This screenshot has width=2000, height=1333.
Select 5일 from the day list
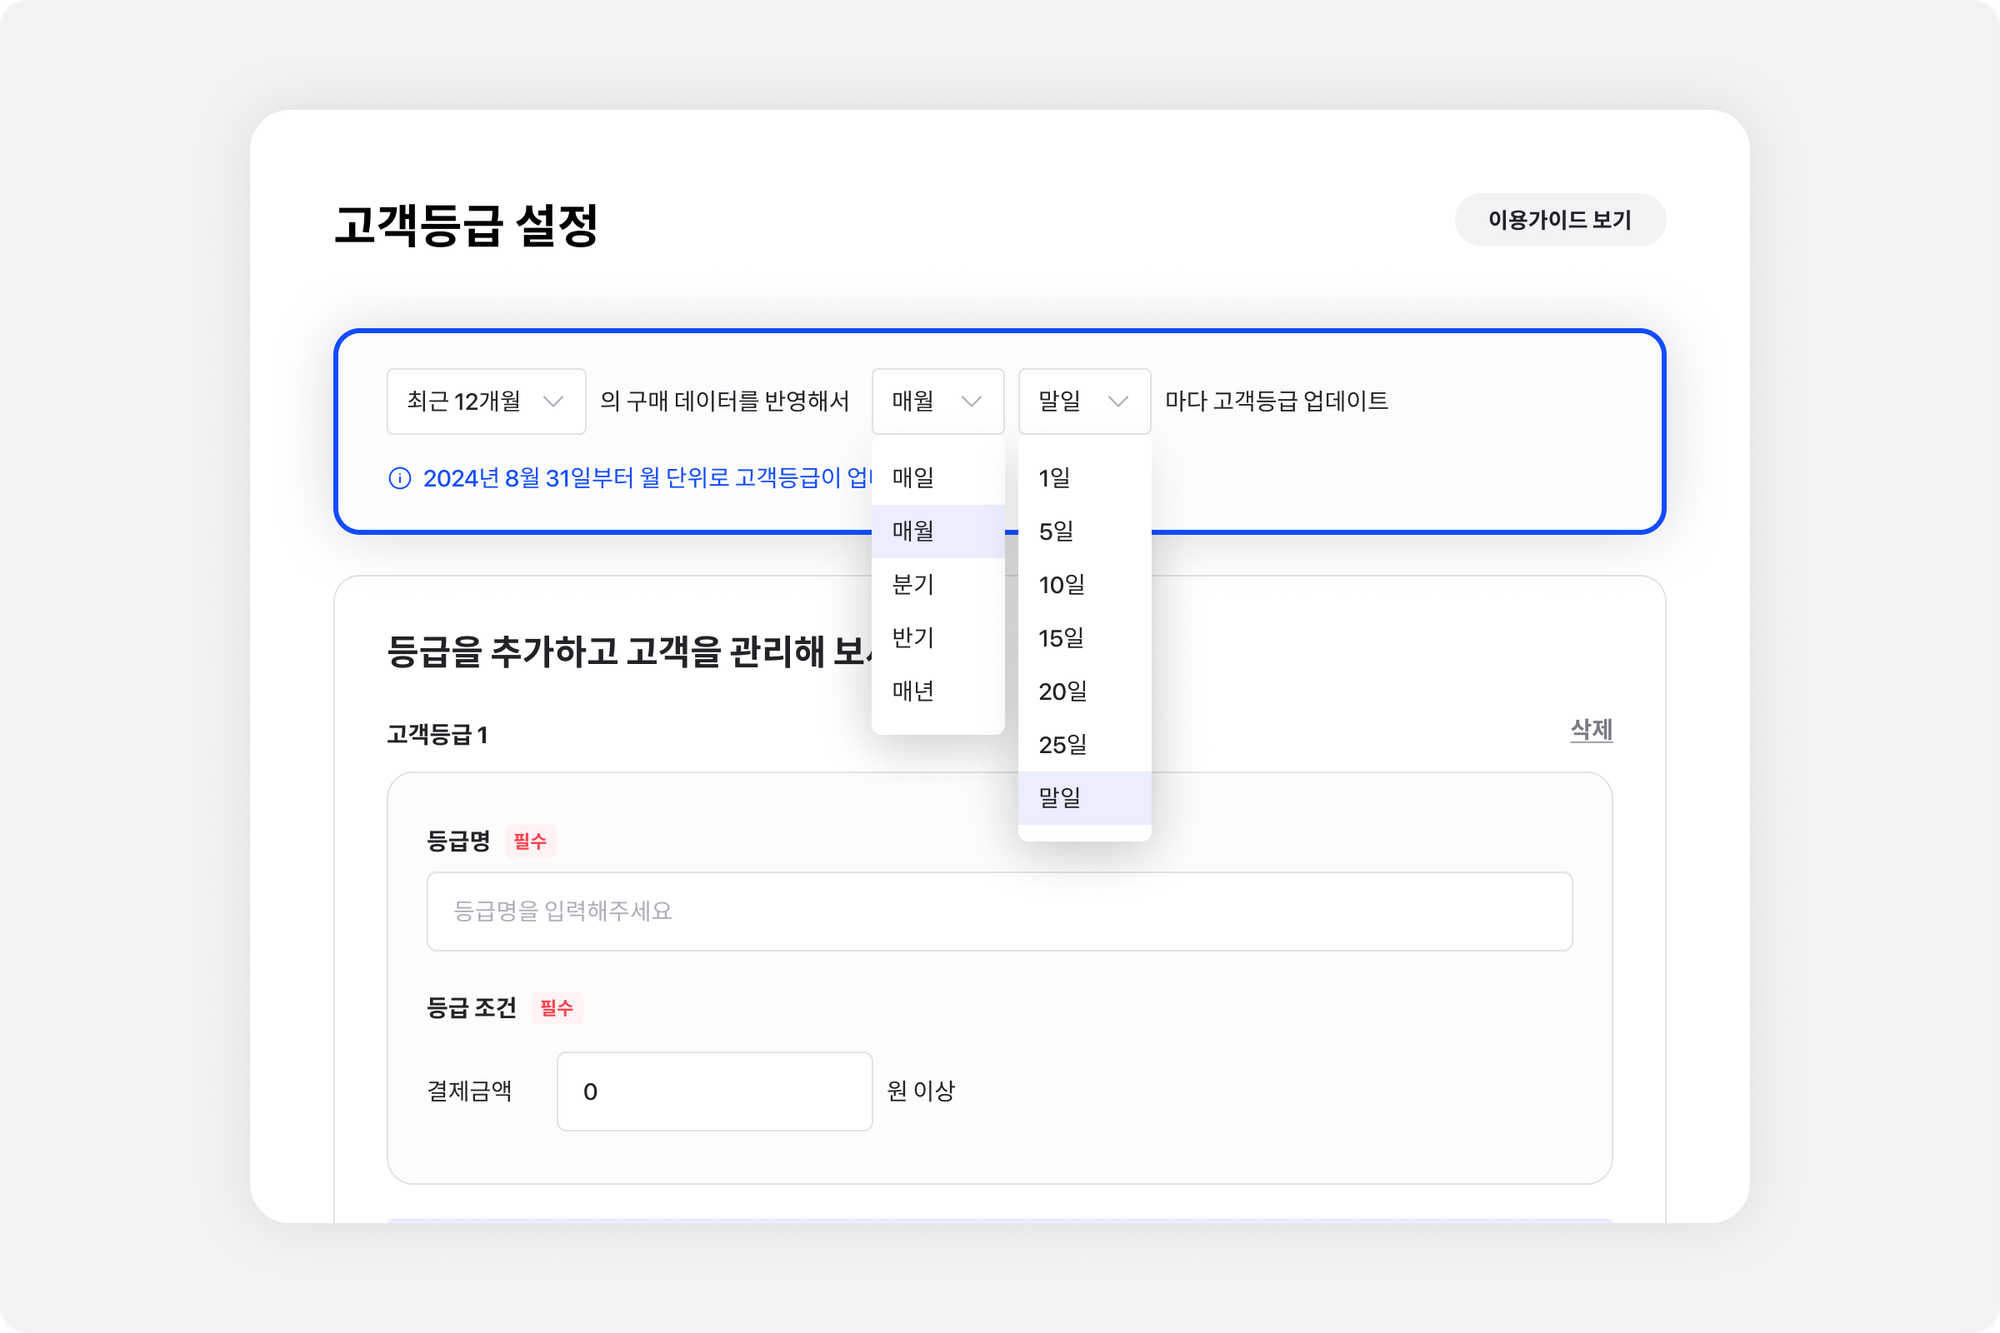[x=1084, y=531]
